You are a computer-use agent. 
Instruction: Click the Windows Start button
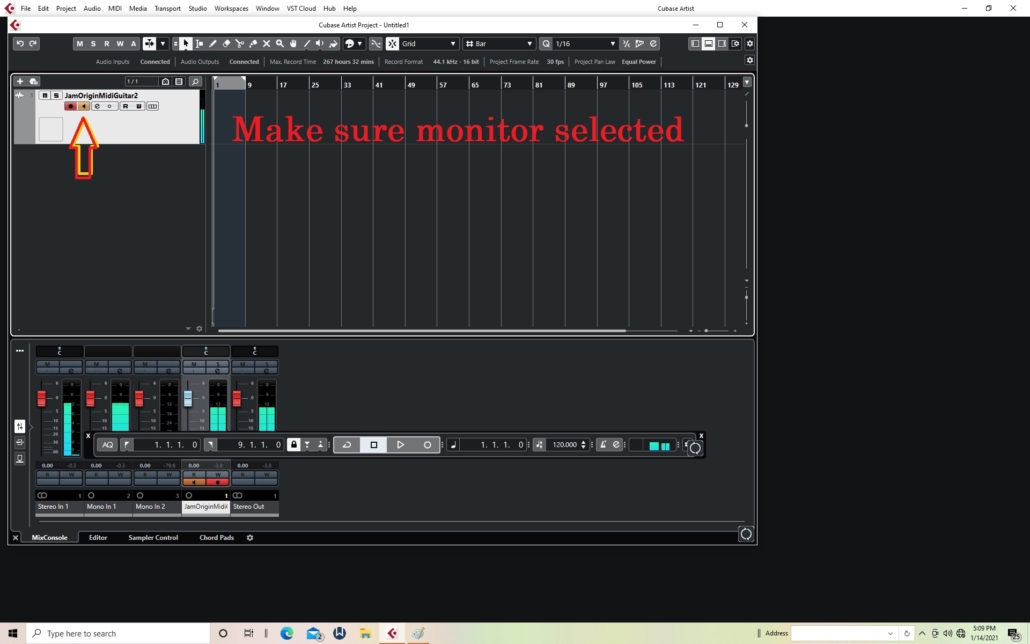point(12,633)
